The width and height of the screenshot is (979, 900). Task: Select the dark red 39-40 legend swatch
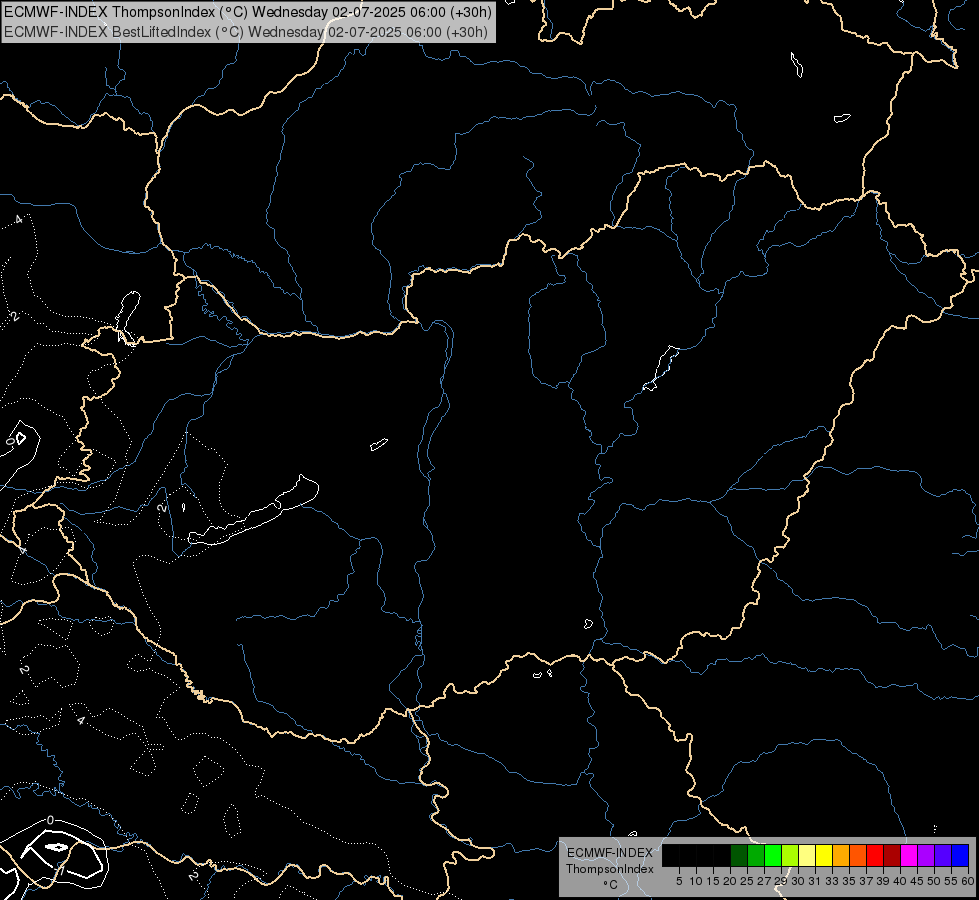coord(892,855)
